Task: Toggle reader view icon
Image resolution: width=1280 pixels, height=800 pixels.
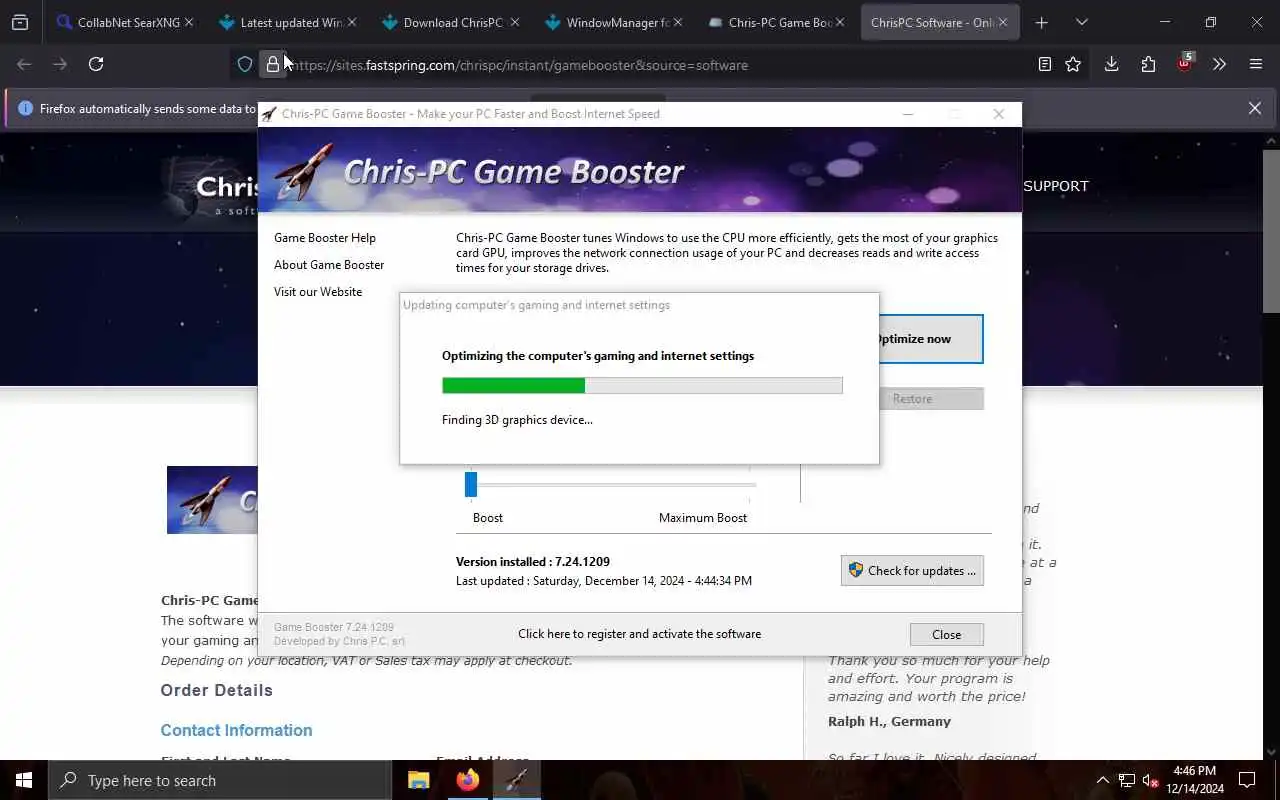Action: coord(1044,64)
